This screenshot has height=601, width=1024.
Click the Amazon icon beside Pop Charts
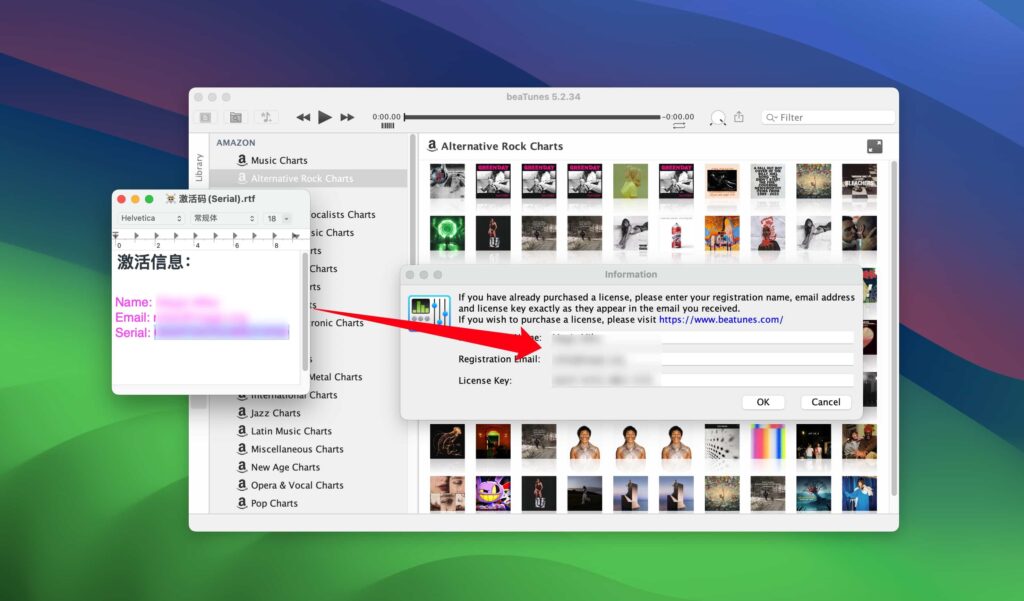[241, 503]
